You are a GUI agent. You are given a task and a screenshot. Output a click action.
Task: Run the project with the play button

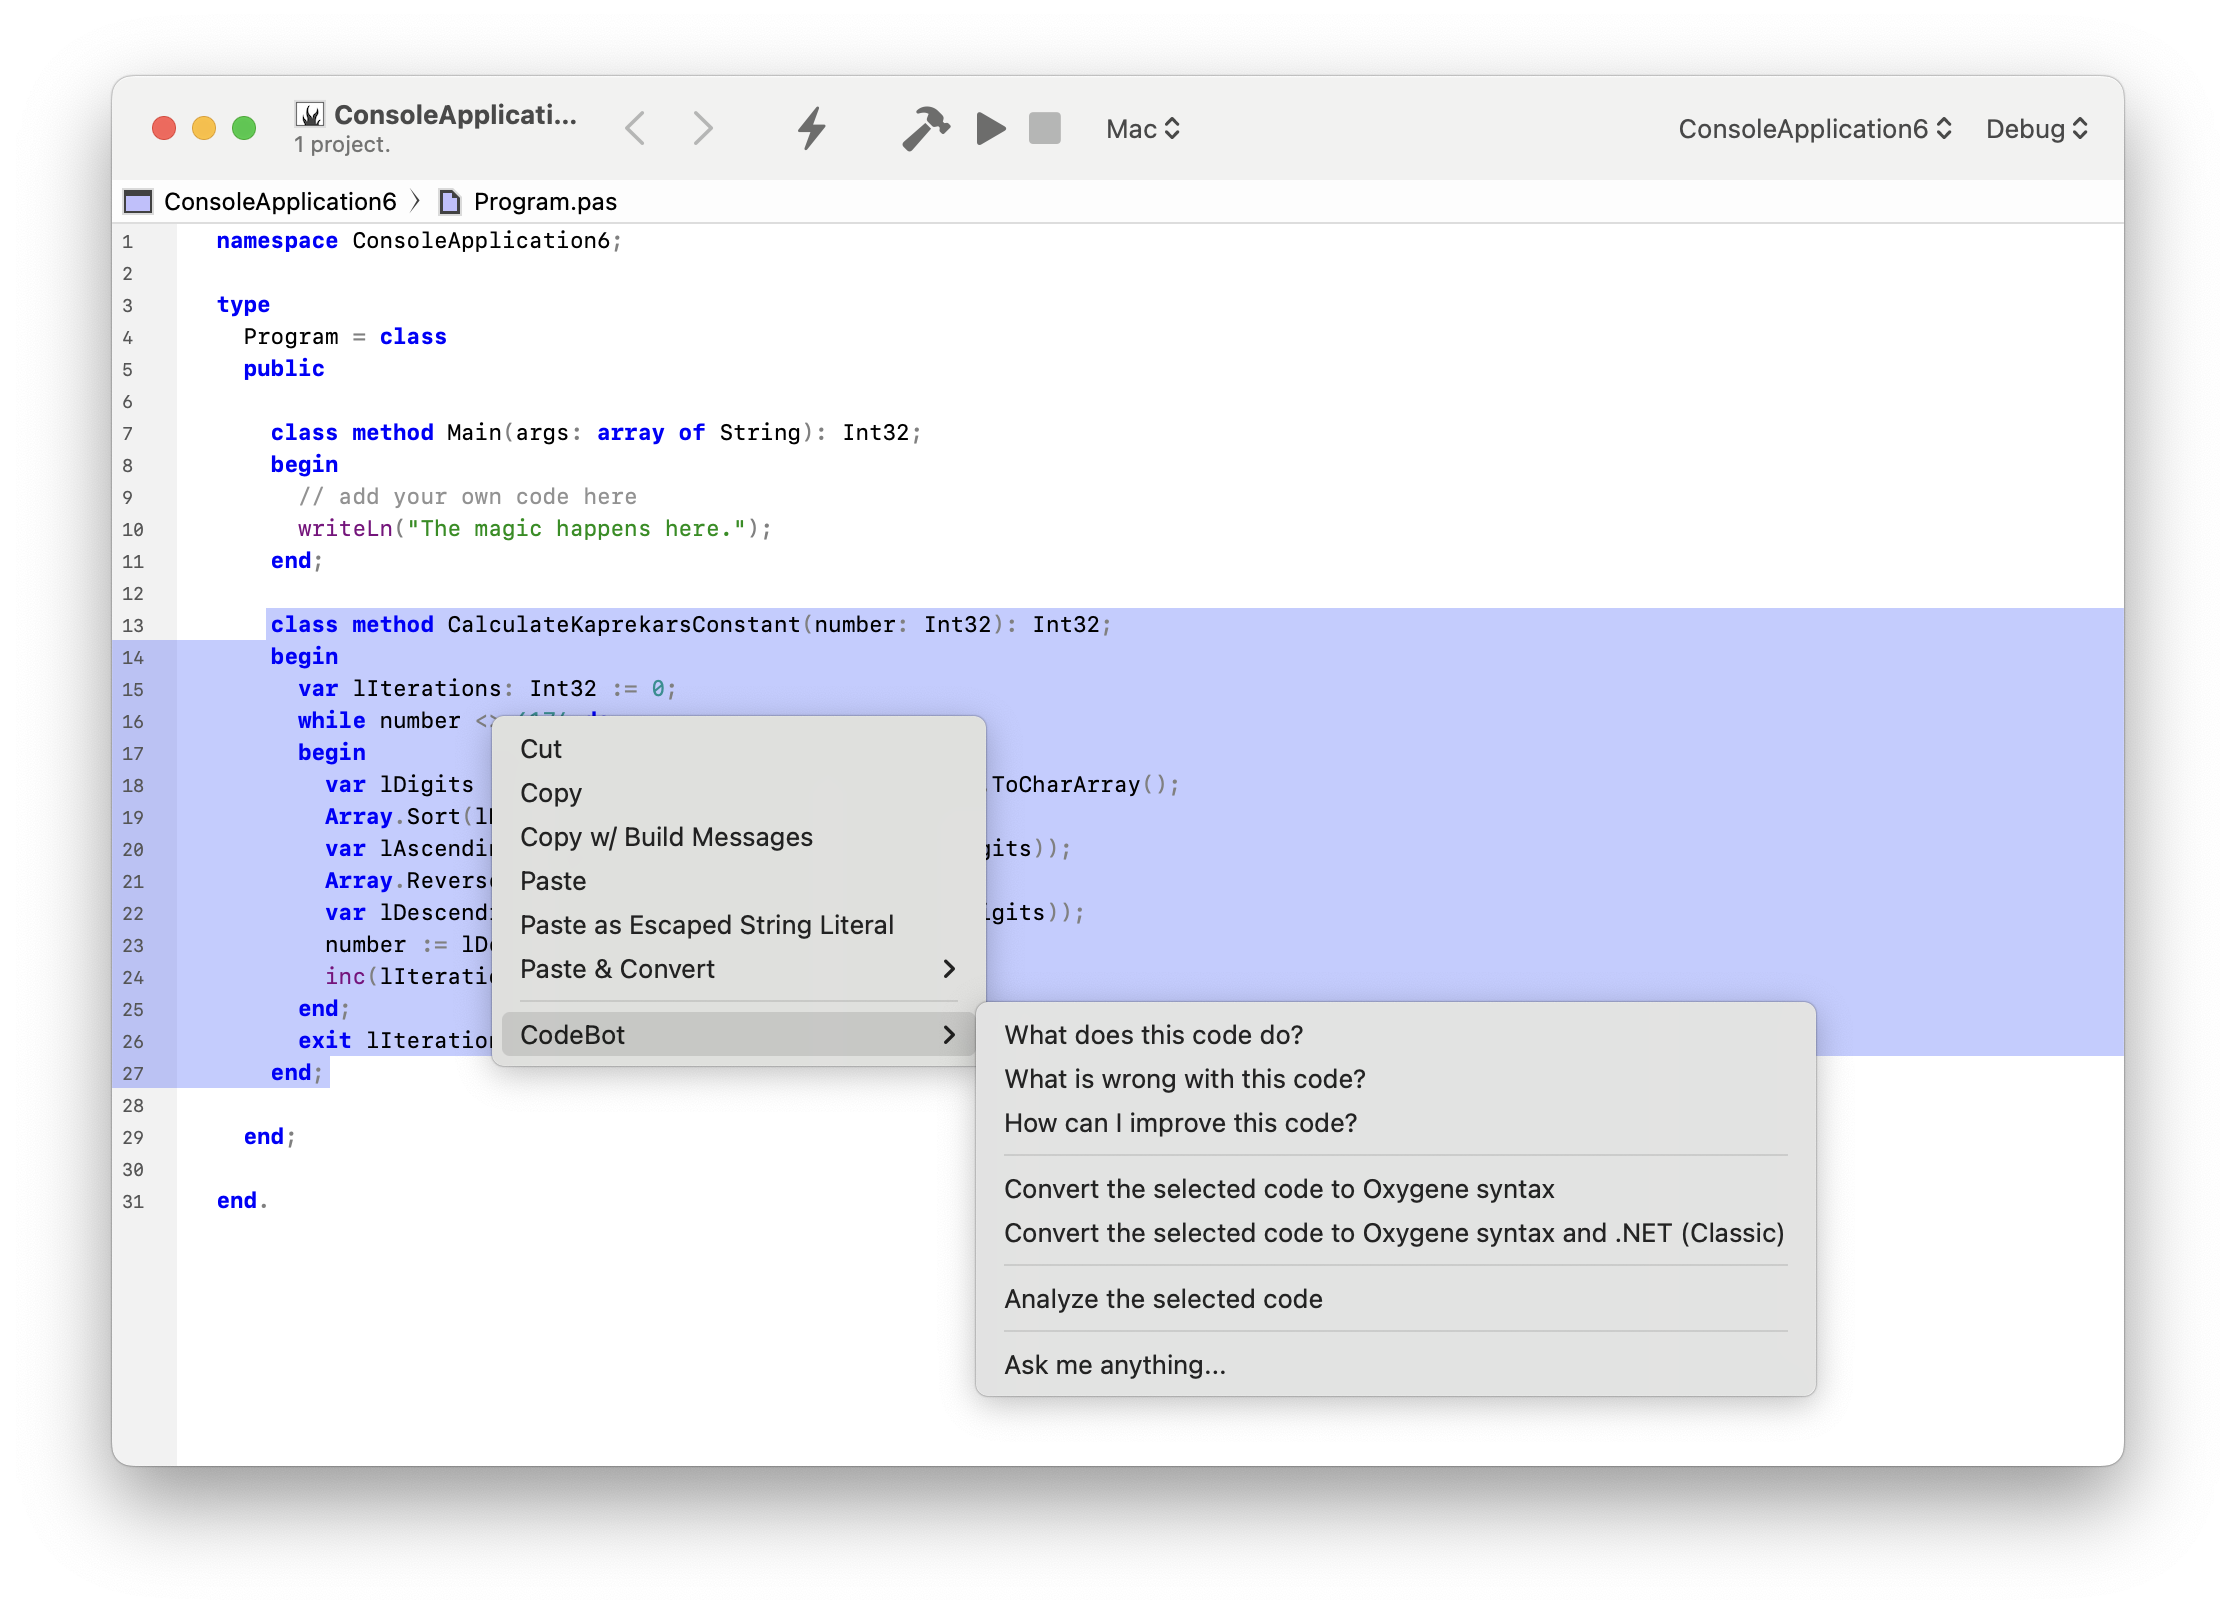pos(991,128)
